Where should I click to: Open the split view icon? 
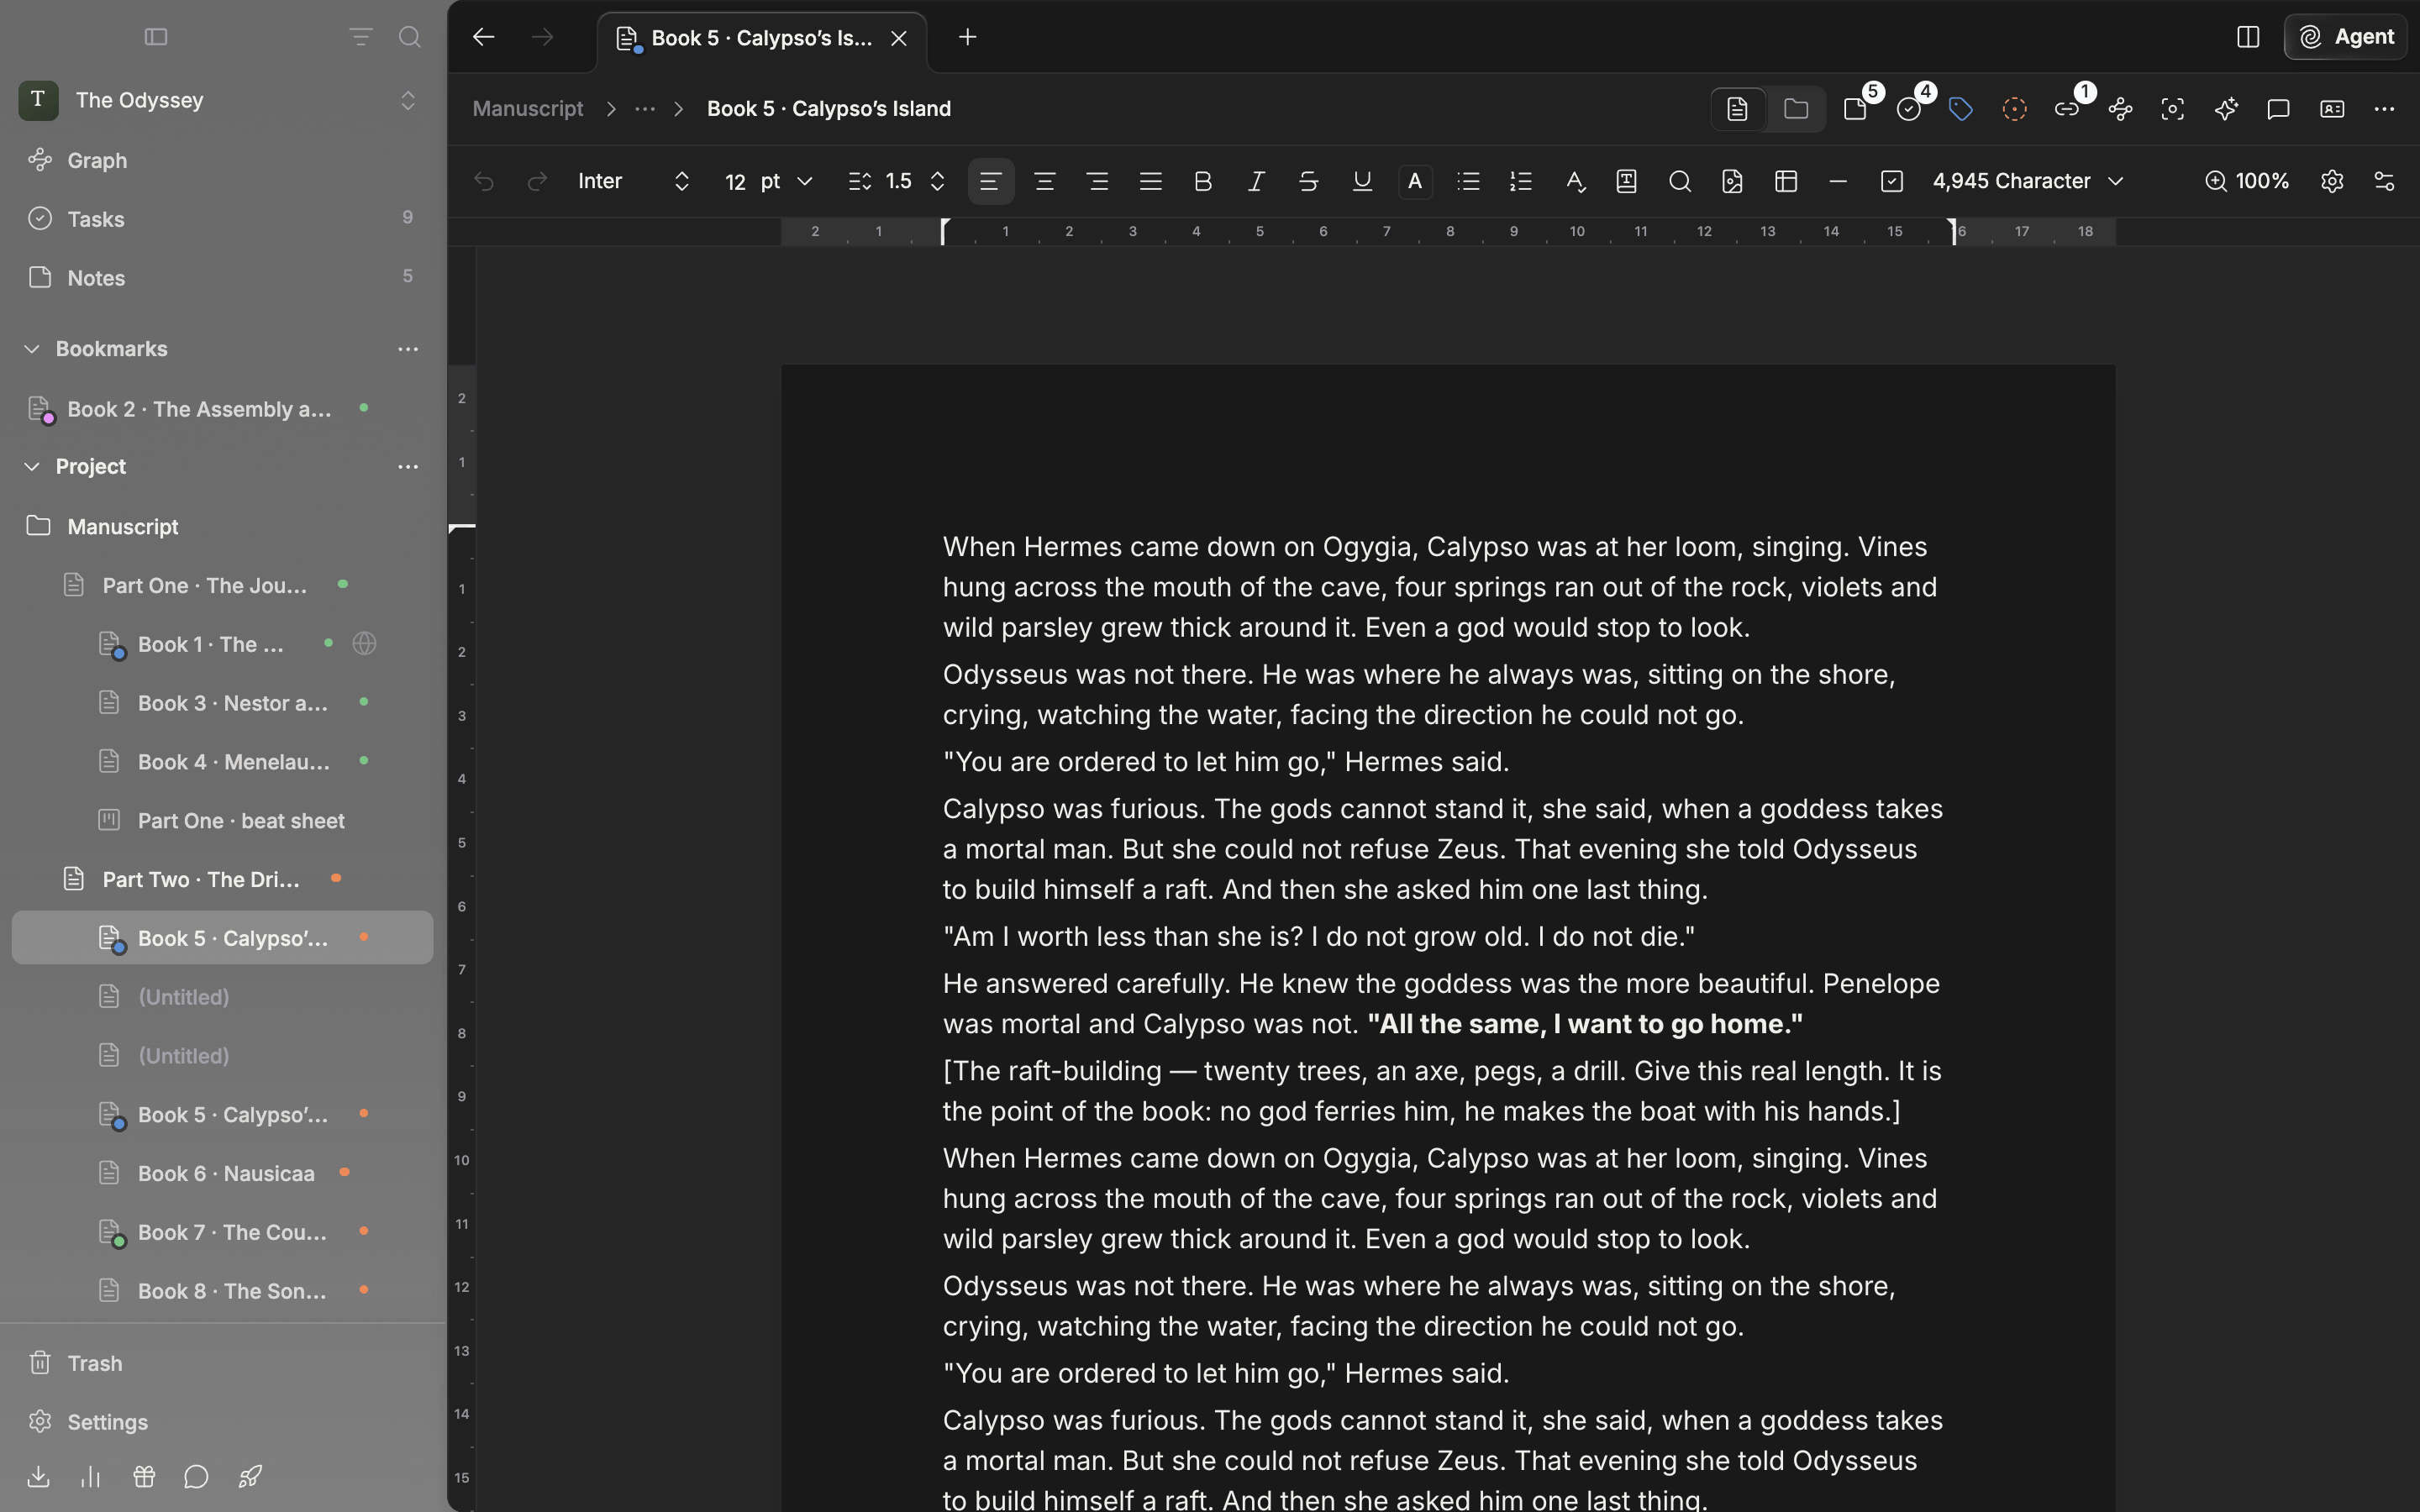coord(2248,37)
